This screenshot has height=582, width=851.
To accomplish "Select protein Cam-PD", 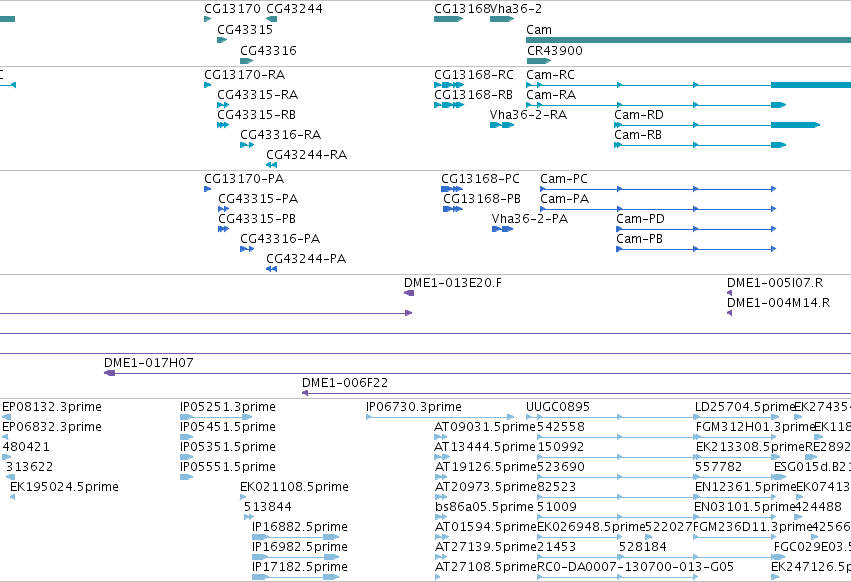I will coord(640,219).
